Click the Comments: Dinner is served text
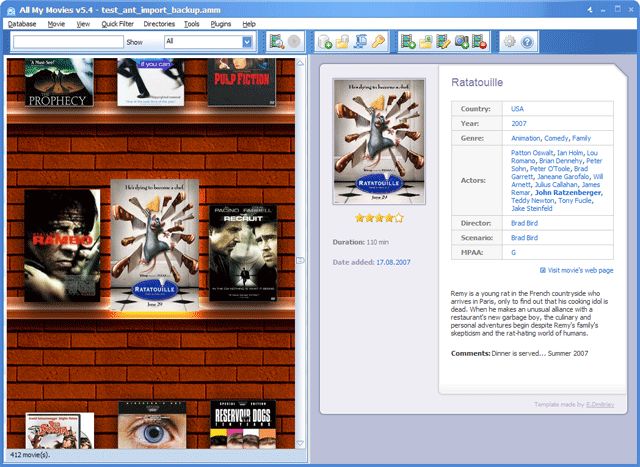Screen dimensions: 640x467 pos(519,354)
